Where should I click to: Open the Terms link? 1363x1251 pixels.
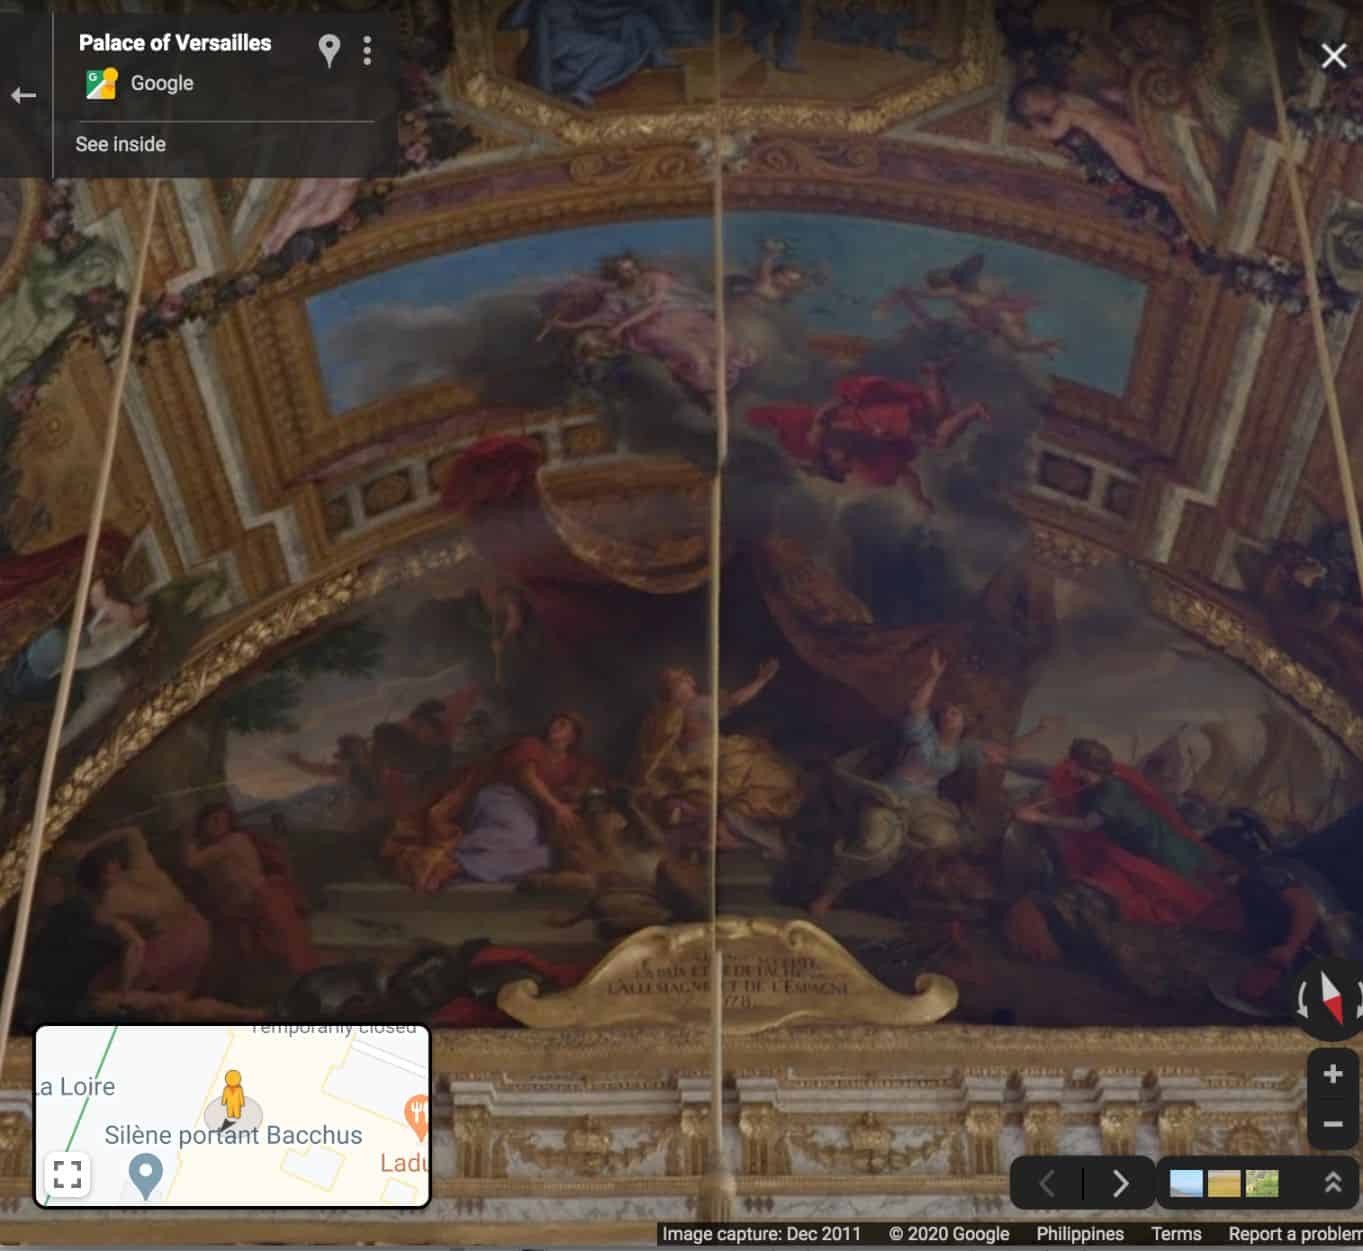pos(1176,1234)
